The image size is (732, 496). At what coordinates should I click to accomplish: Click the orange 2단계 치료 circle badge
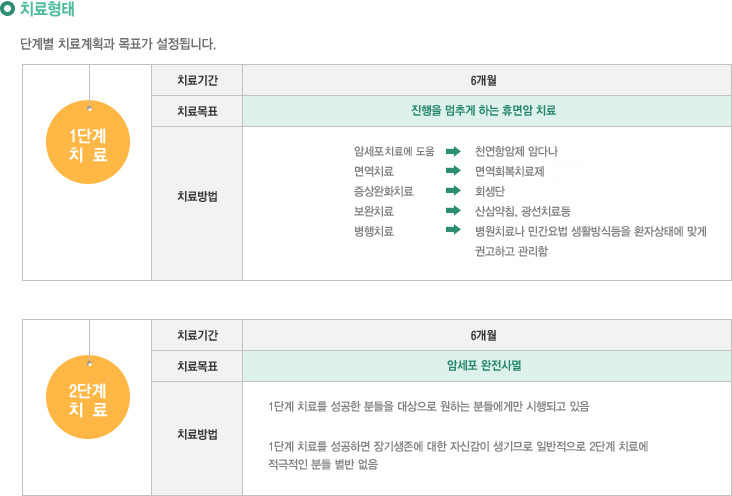tap(88, 397)
